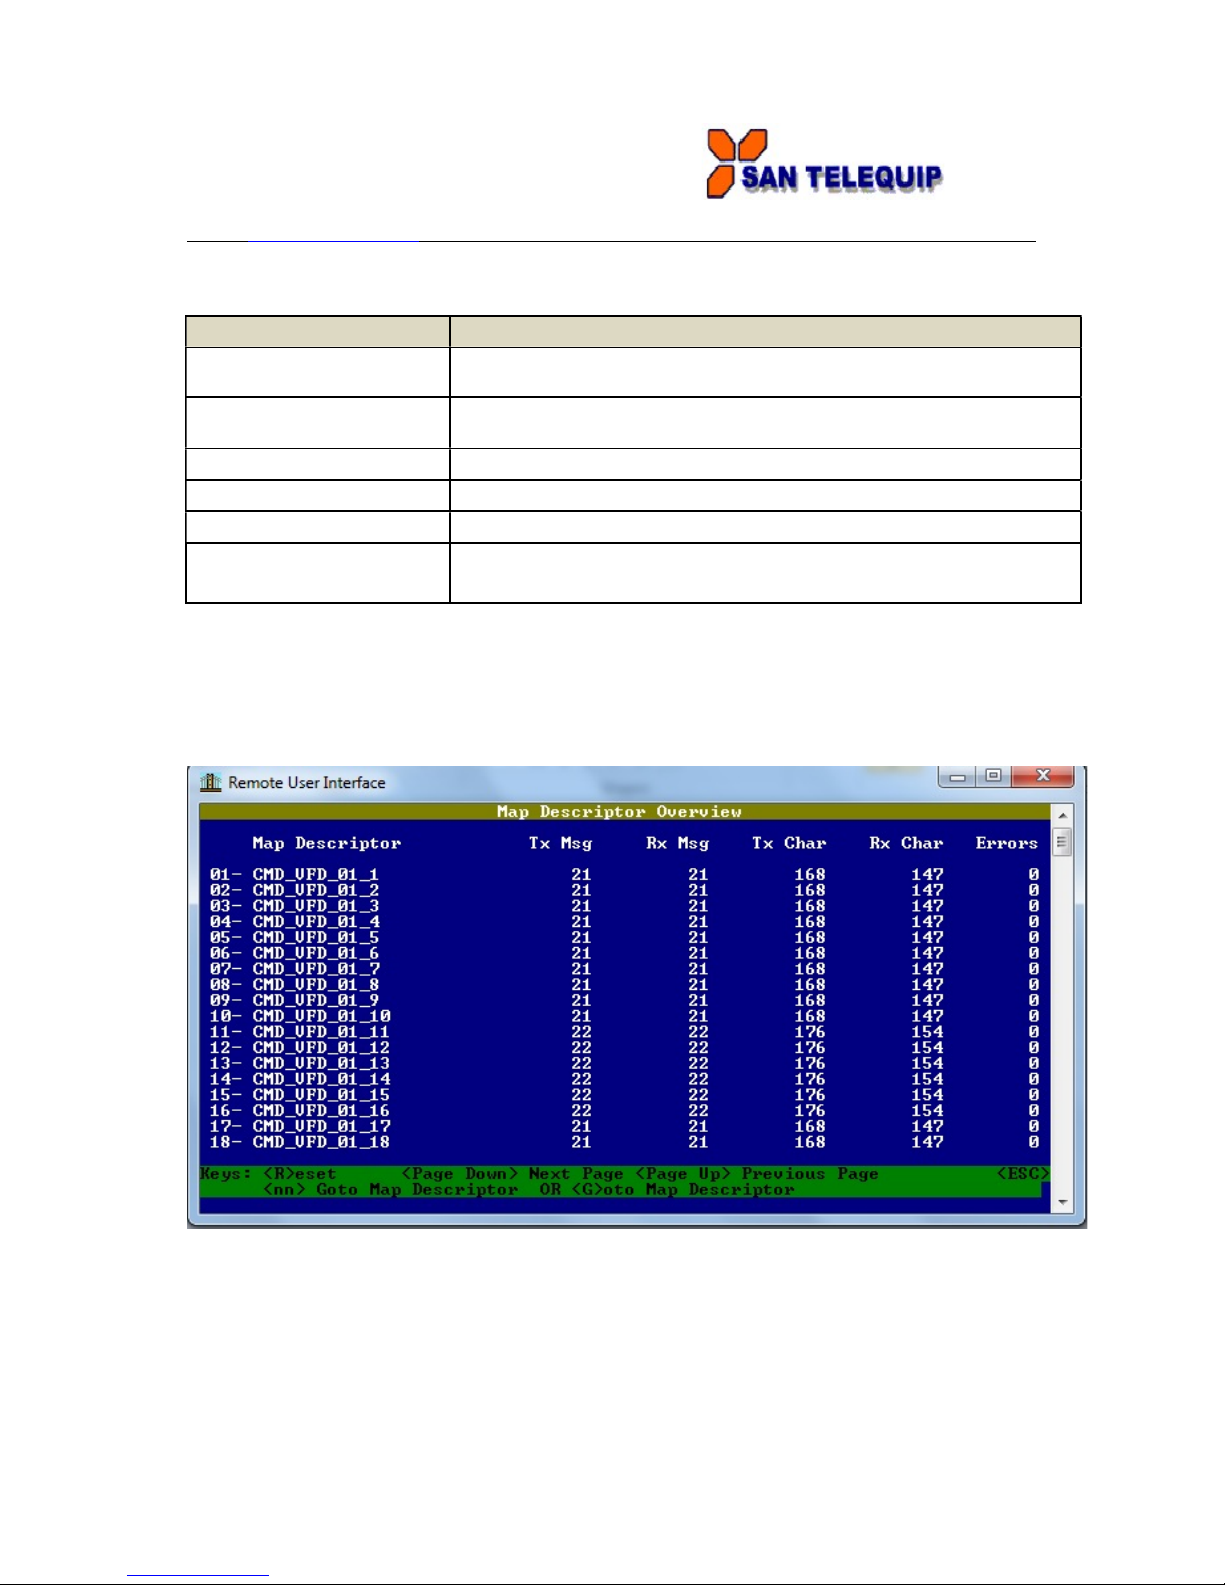Click the Remote User Interface title bar icon
This screenshot has width=1225, height=1585.
(210, 782)
